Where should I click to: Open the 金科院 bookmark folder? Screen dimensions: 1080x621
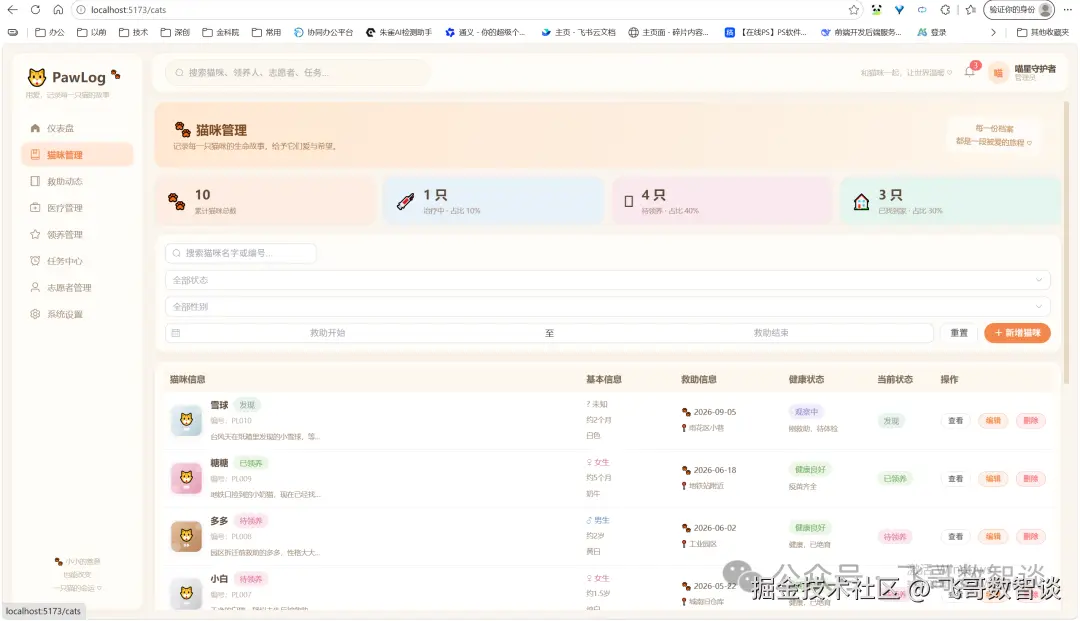click(220, 32)
